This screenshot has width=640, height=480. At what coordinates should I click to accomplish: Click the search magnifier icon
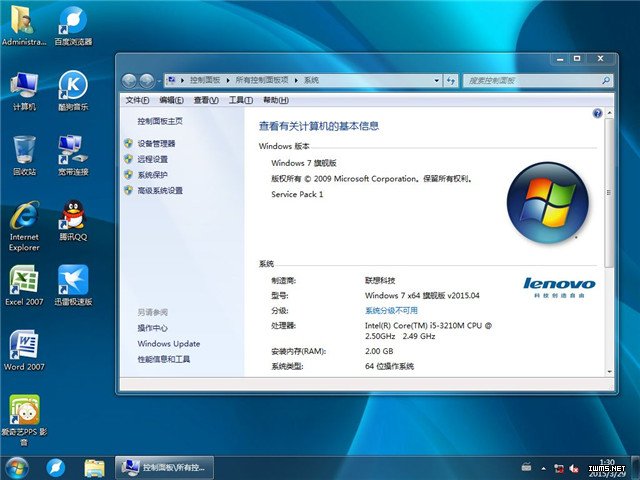click(x=606, y=80)
